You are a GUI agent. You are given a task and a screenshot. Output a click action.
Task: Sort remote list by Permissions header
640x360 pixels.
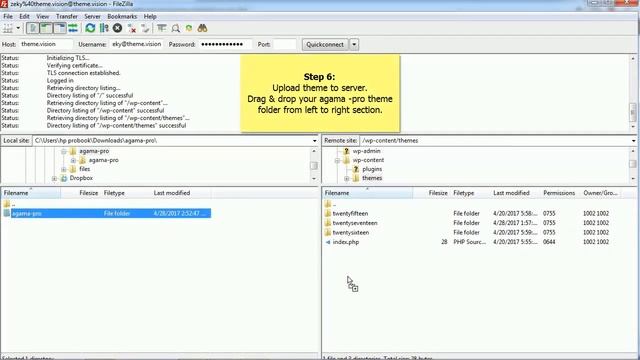[559, 193]
